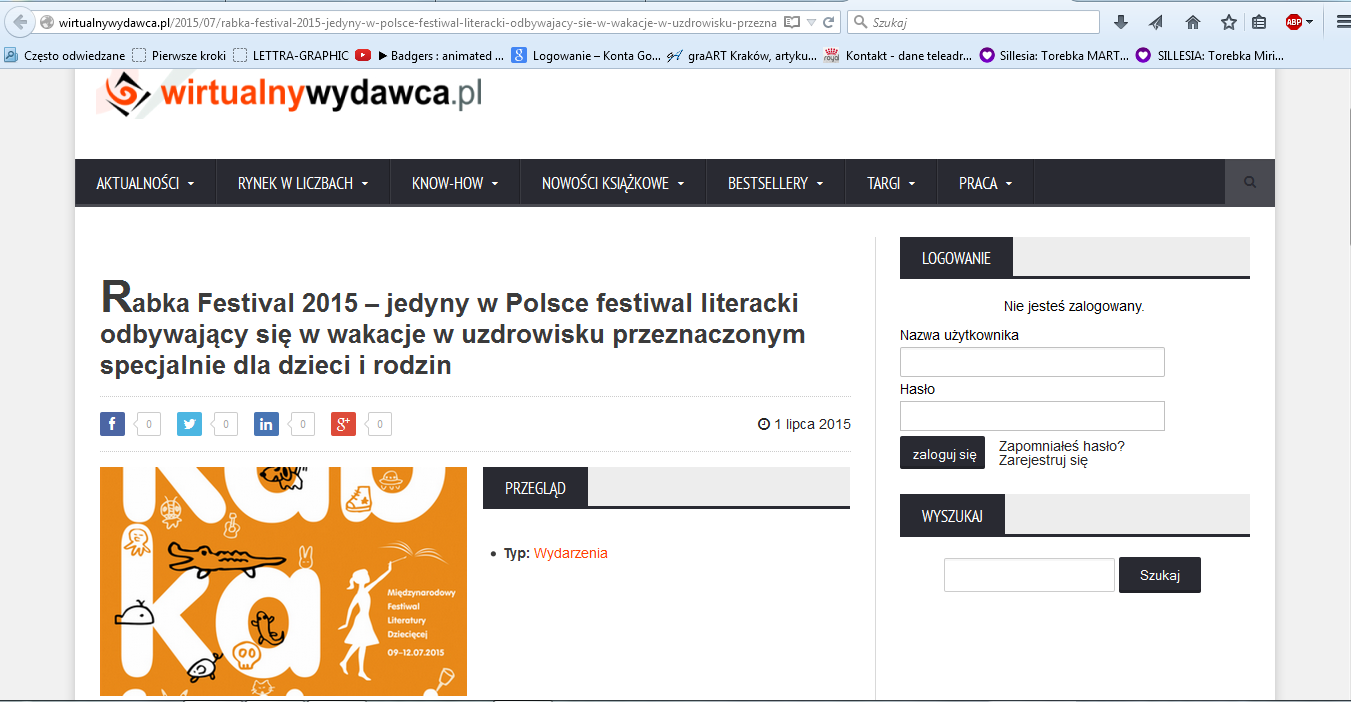Open the Adblock Plus dropdown arrow
1351x702 pixels.
1309,22
